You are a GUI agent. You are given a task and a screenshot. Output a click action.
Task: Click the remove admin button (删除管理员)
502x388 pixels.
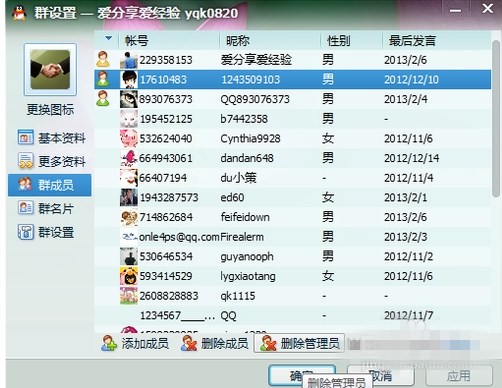pos(299,343)
